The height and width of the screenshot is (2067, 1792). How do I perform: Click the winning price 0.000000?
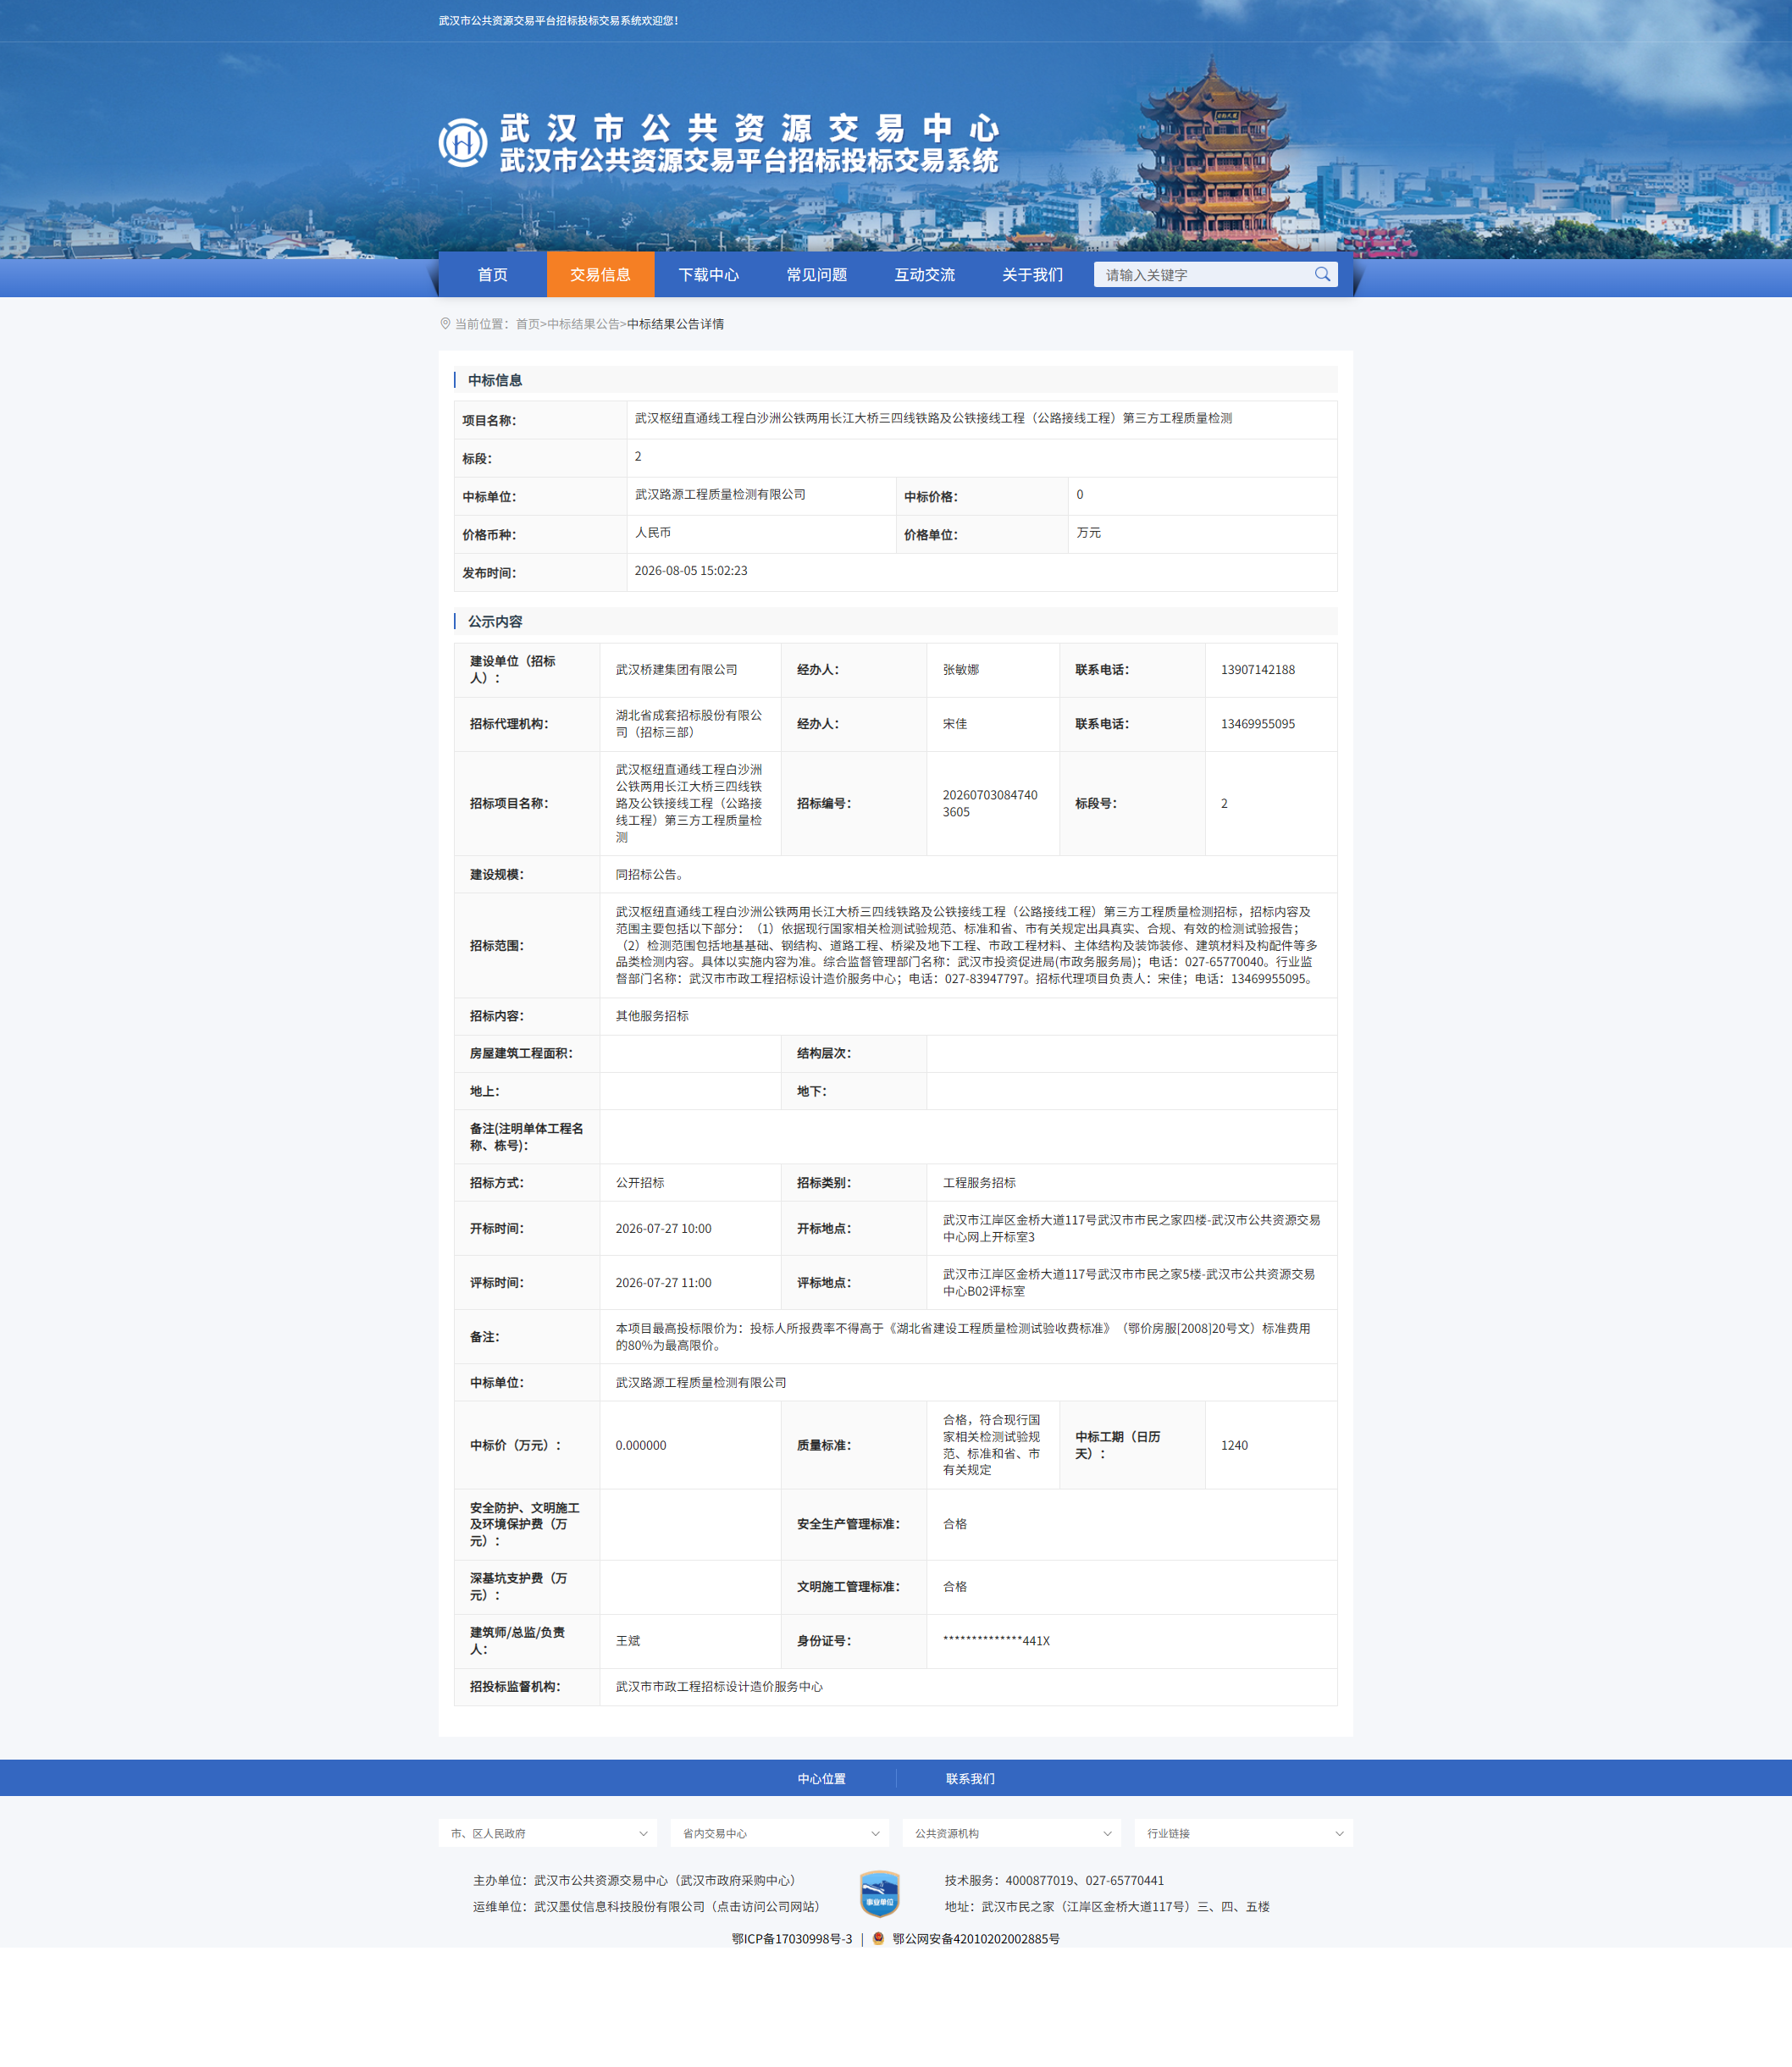click(x=641, y=1444)
